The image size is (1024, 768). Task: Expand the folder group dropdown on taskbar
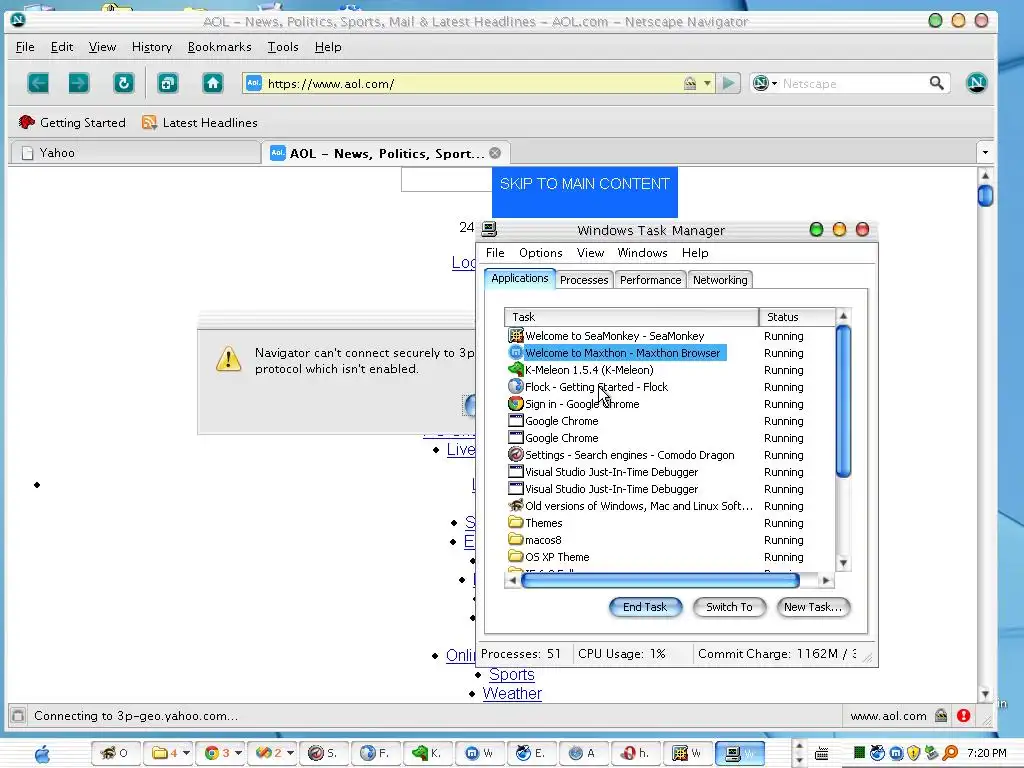click(186, 753)
